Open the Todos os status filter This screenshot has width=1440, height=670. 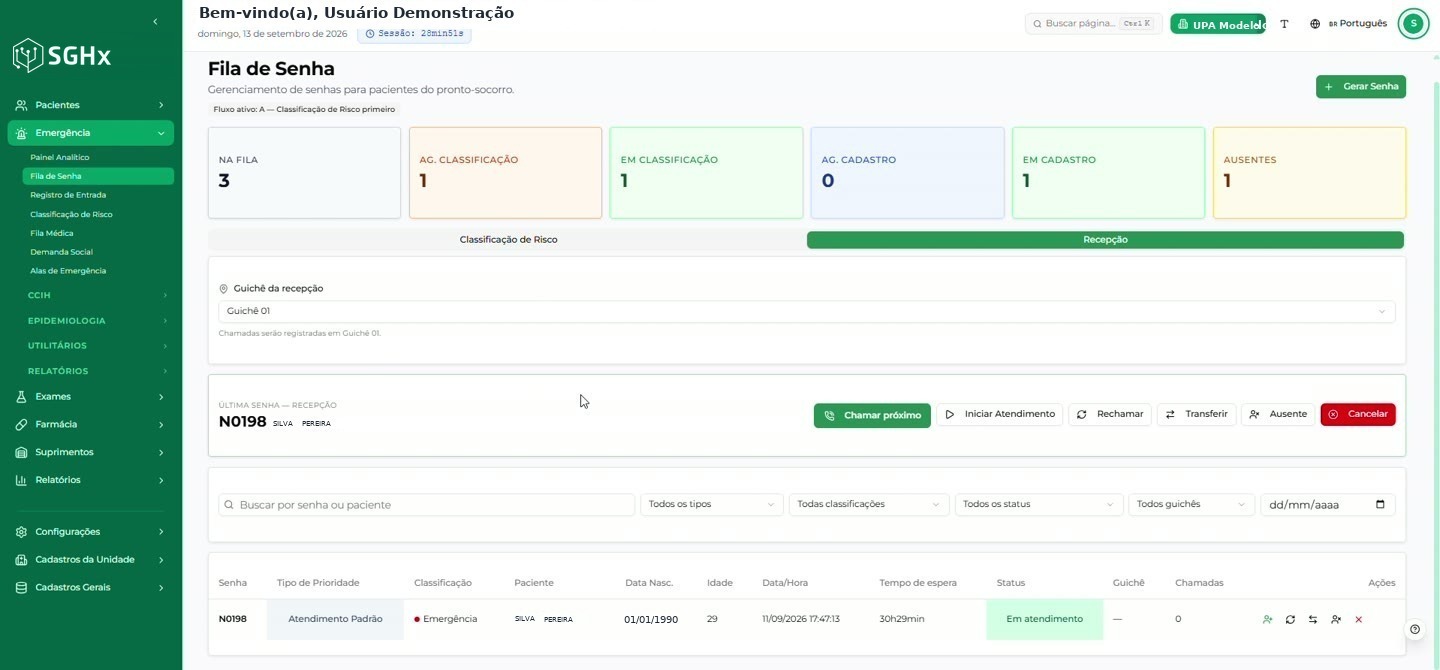[x=1039, y=505]
